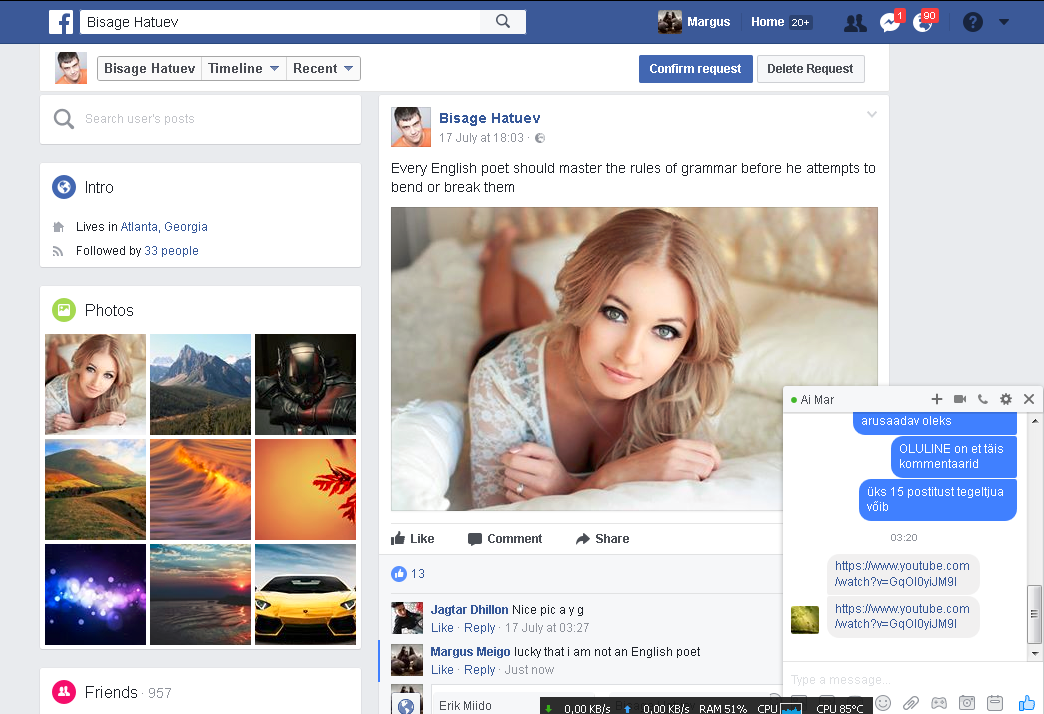Open Jagtar Dhillon's profile link

[469, 609]
